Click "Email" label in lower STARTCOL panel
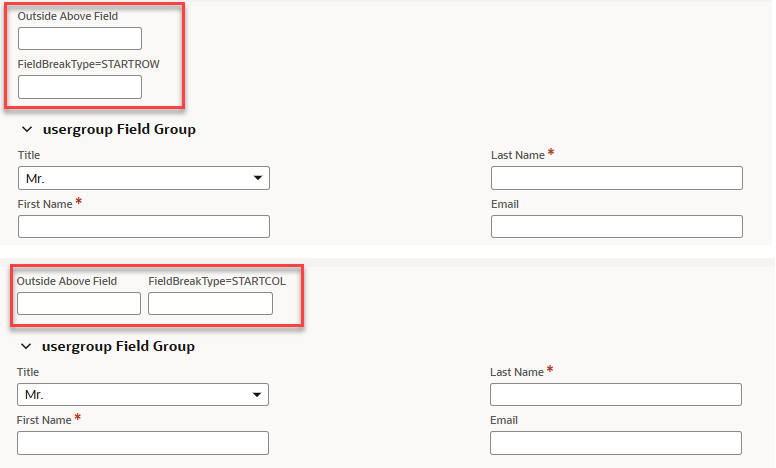The height and width of the screenshot is (468, 776). 504,420
